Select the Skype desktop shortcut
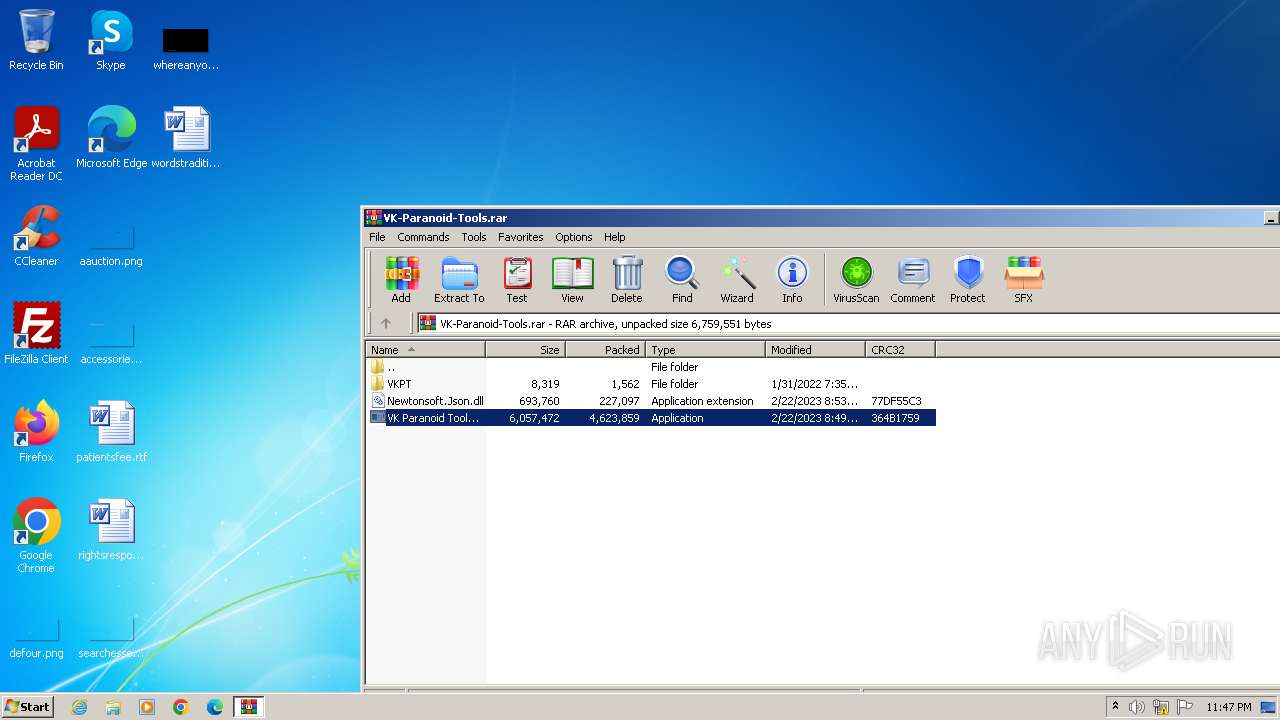The height and width of the screenshot is (720, 1280). [110, 41]
